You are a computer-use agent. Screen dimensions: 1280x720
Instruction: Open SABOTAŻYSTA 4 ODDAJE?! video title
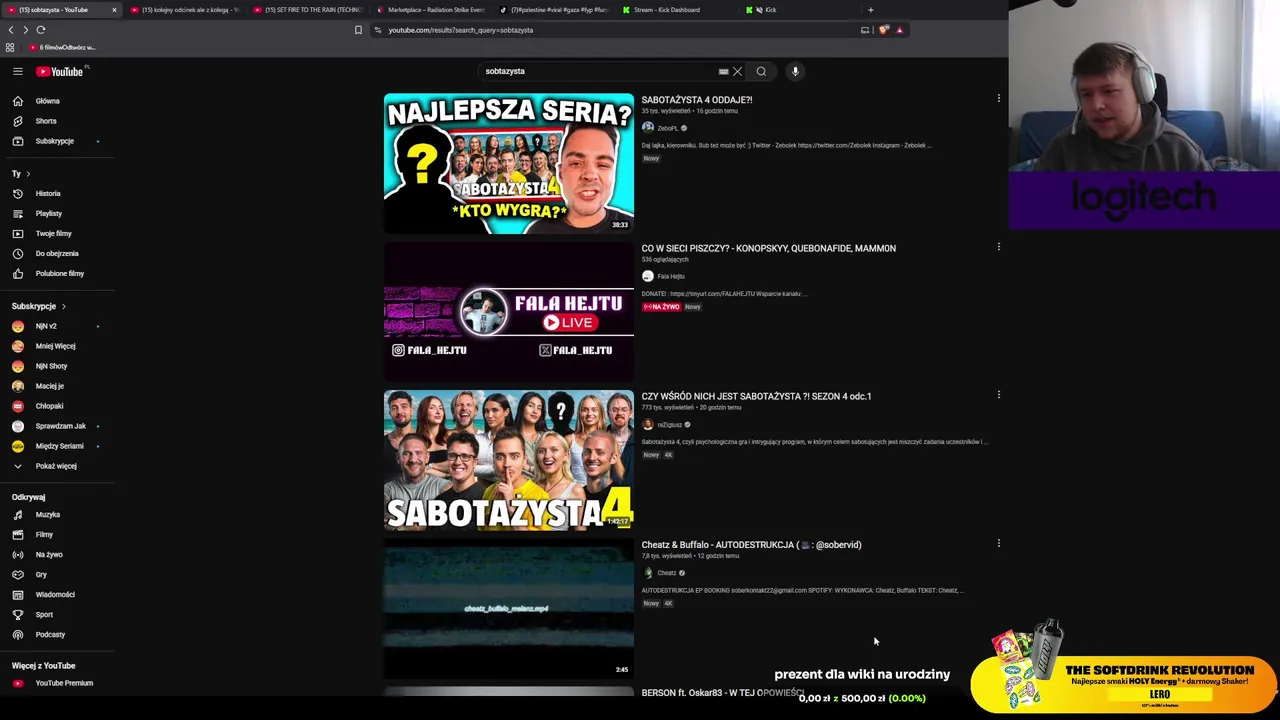click(x=697, y=100)
